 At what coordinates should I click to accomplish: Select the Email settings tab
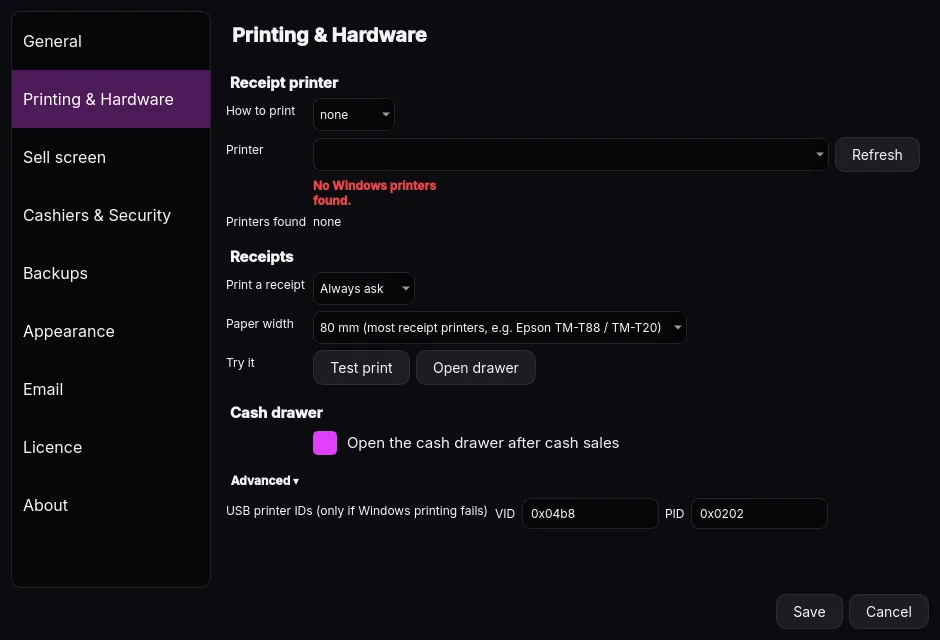(x=111, y=390)
